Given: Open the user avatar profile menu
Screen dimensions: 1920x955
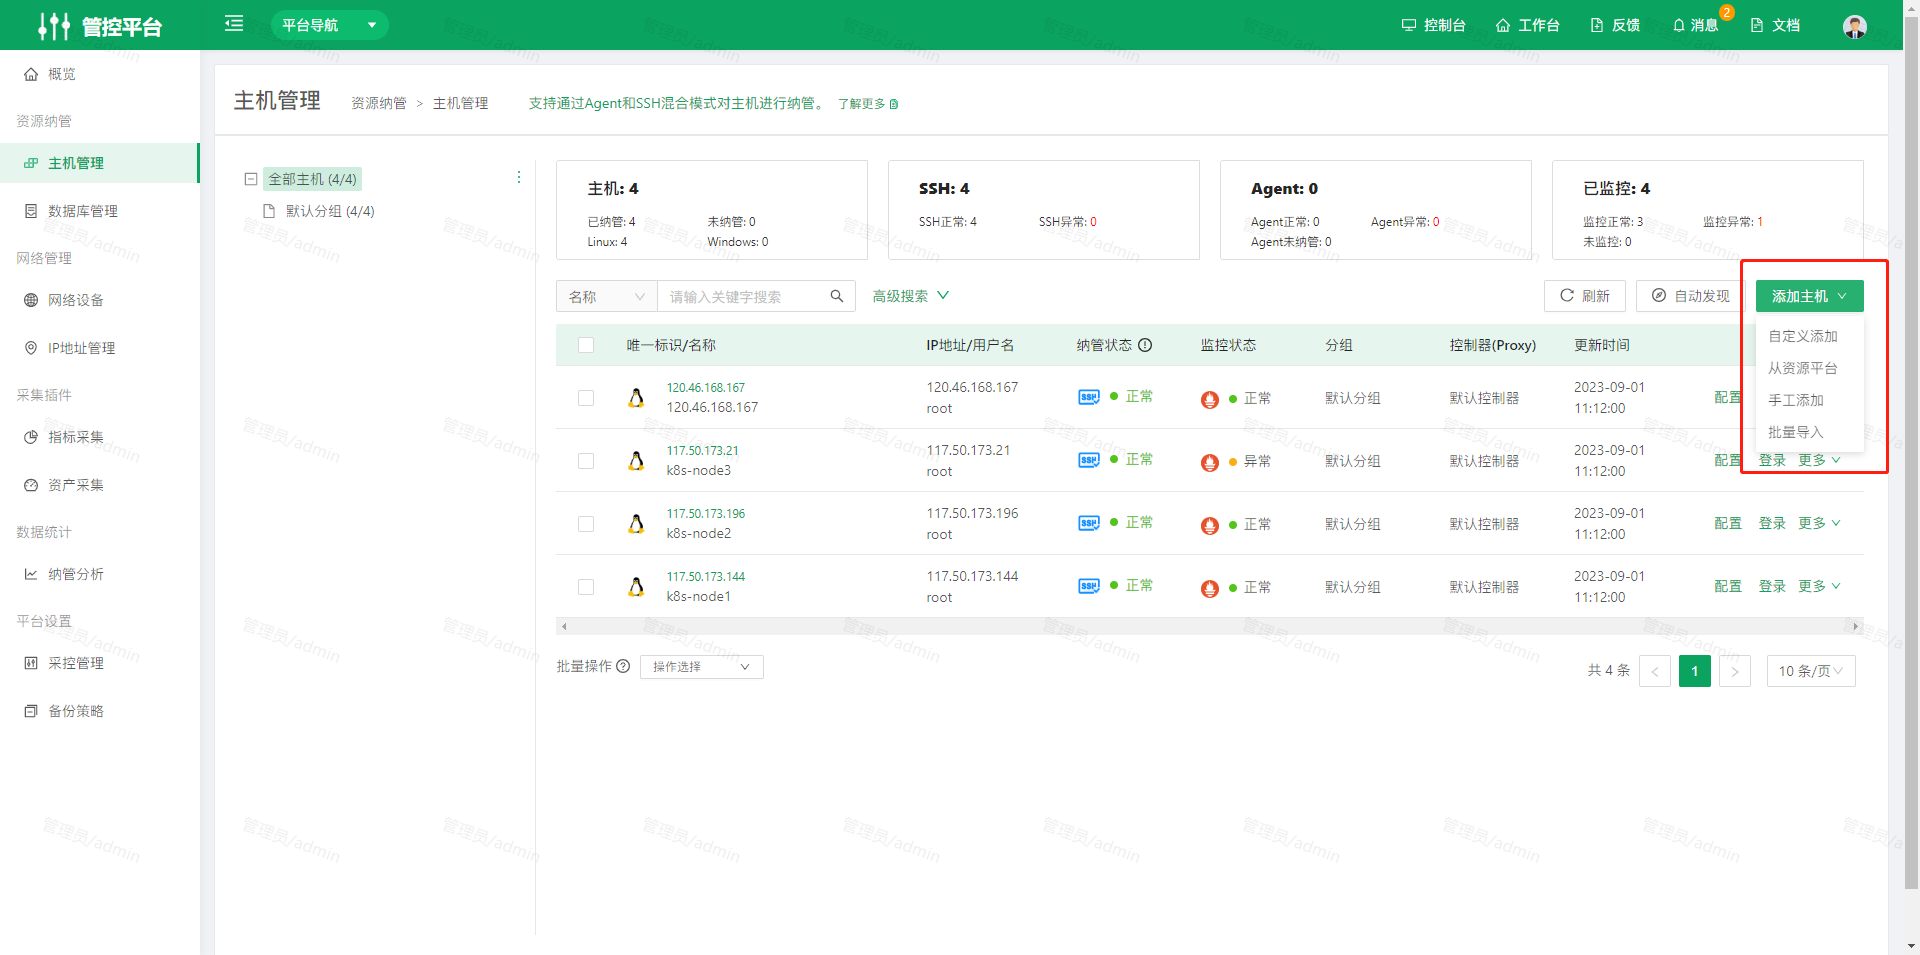Looking at the screenshot, I should (x=1854, y=26).
